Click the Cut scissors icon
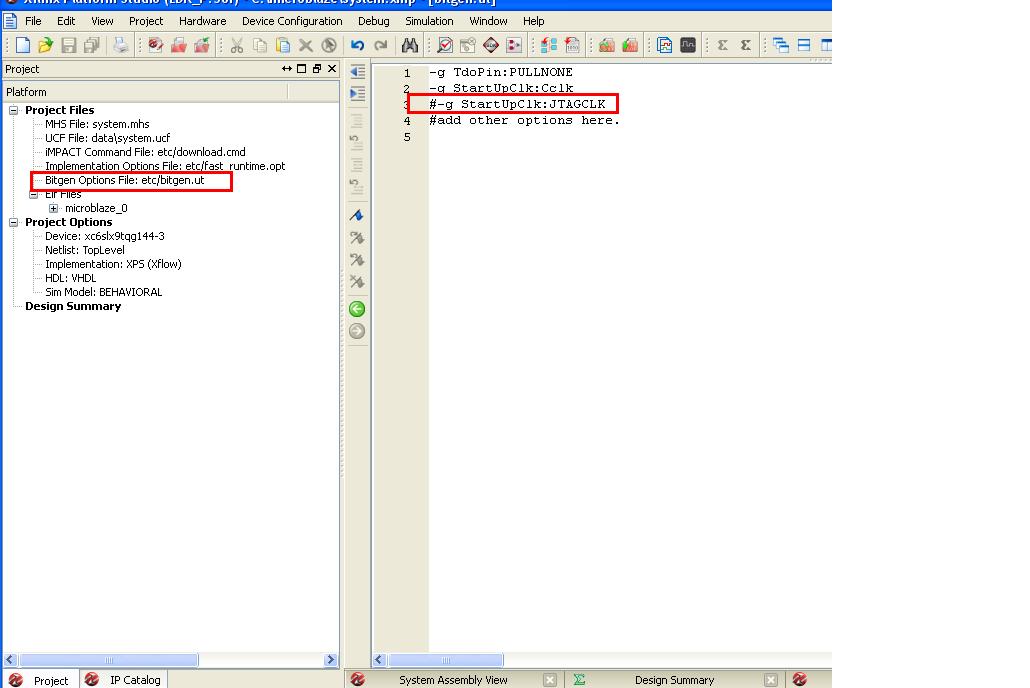The height and width of the screenshot is (688, 1030). click(x=237, y=45)
